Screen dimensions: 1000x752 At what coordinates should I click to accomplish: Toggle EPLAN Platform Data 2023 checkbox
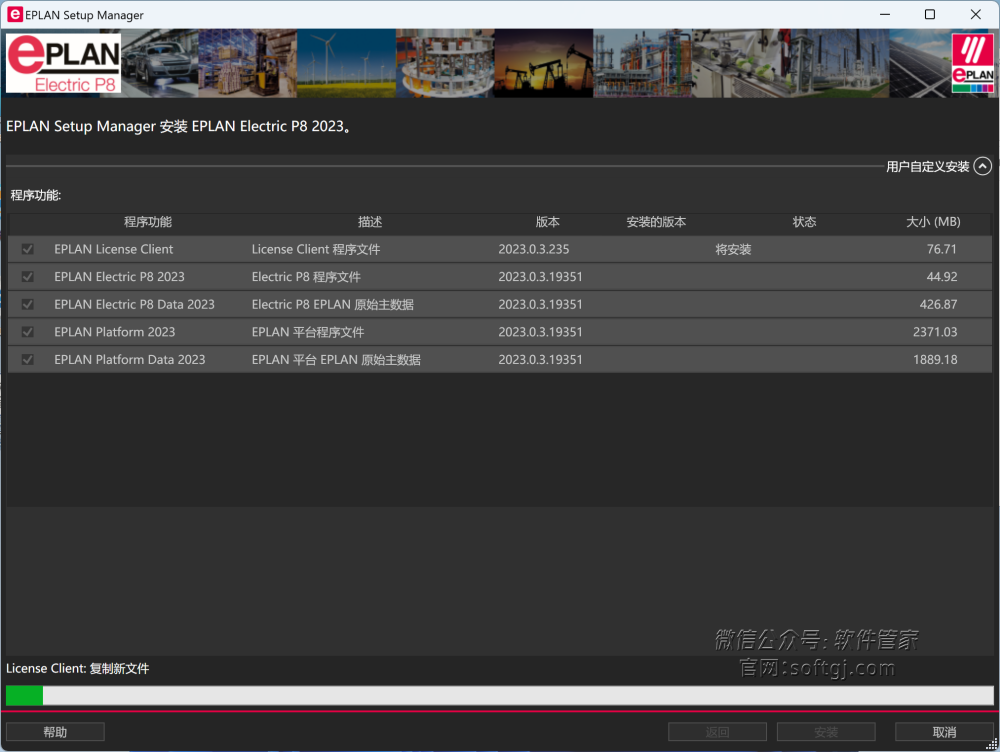point(28,359)
